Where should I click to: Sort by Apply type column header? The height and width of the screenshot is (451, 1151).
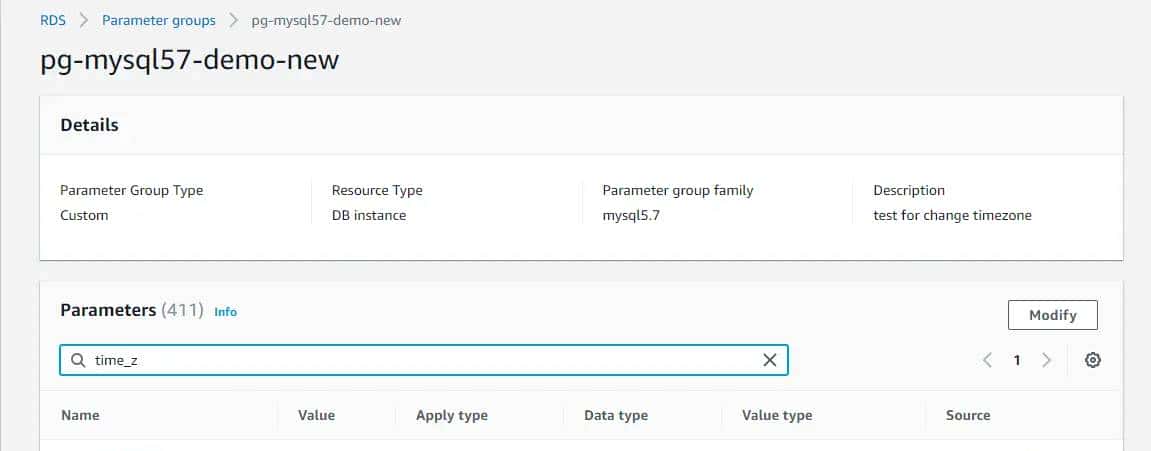(x=451, y=415)
